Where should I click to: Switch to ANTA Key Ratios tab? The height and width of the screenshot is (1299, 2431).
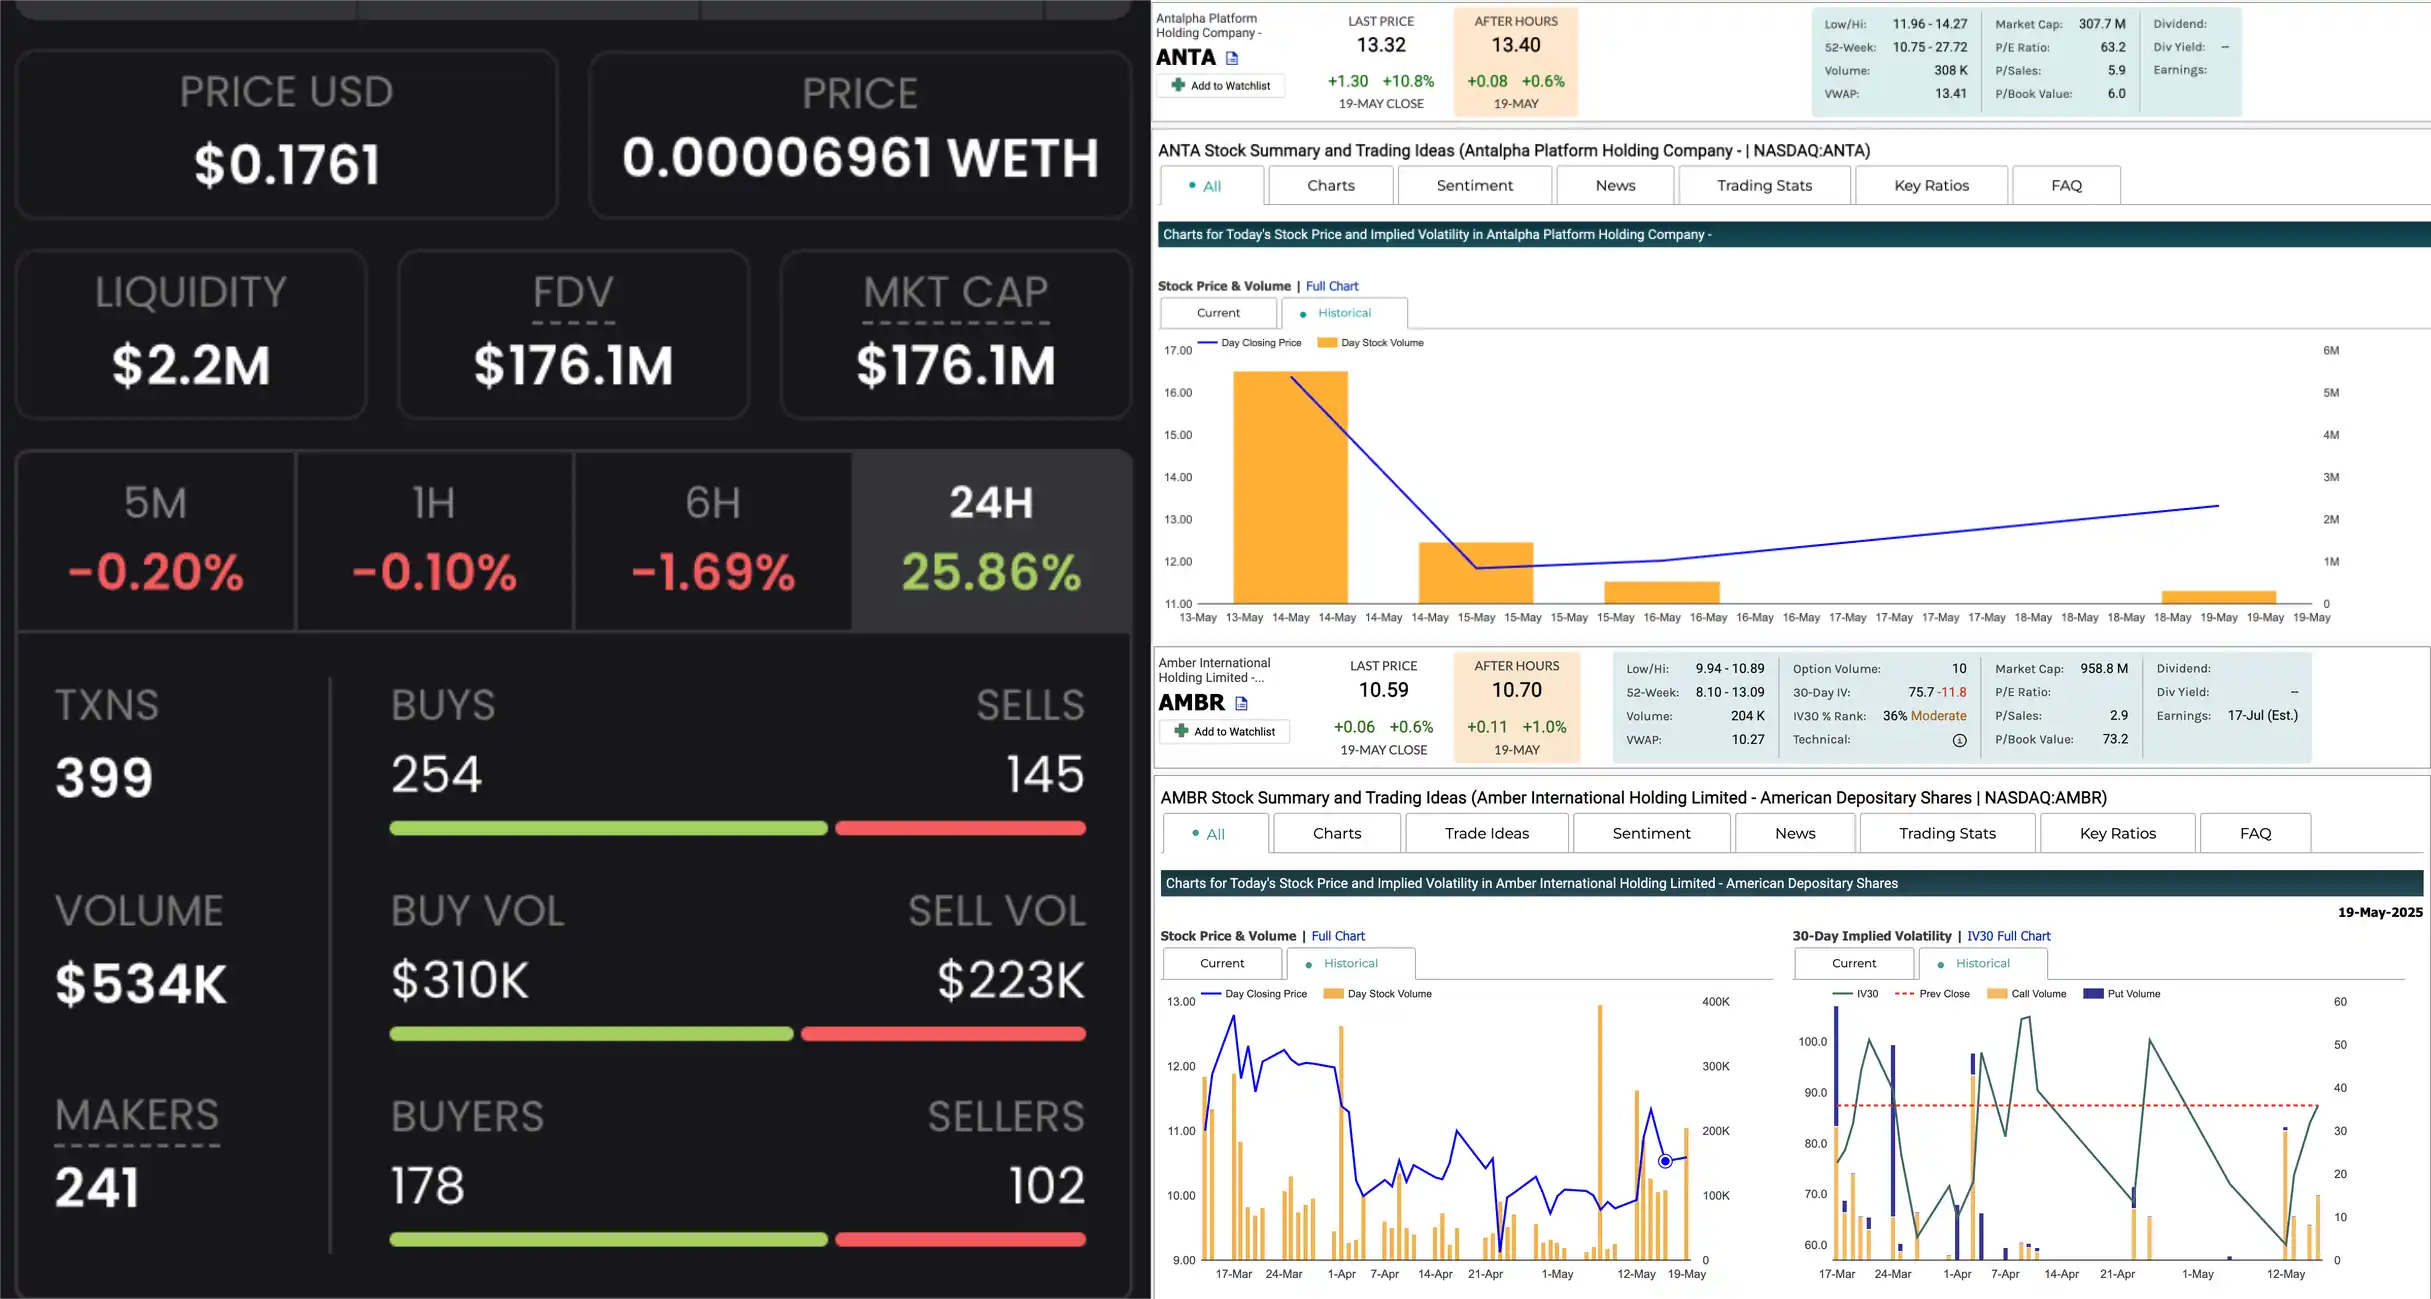[1930, 185]
